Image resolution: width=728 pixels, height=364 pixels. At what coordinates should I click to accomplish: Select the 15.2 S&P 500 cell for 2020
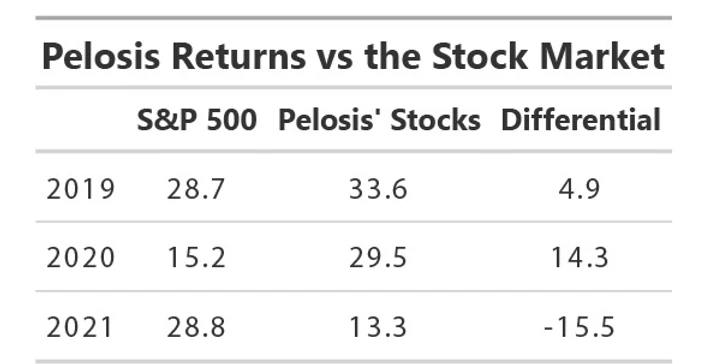click(196, 258)
